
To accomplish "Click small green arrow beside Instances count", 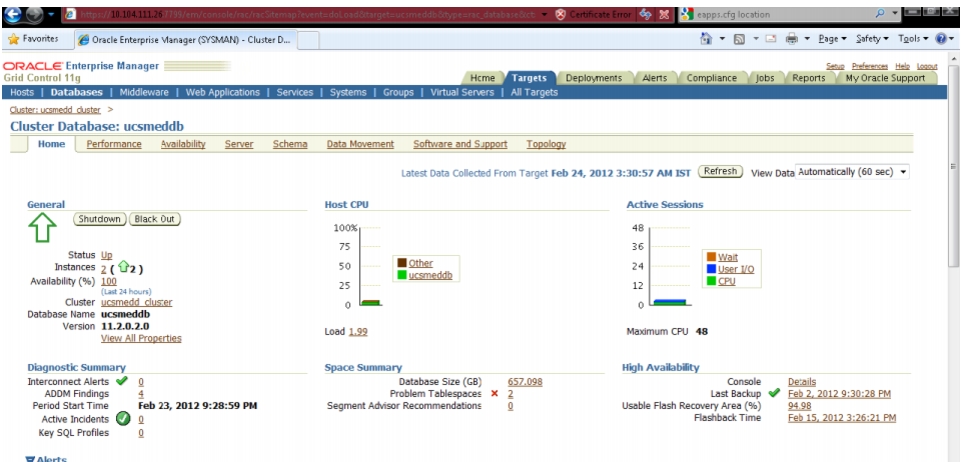I will tap(123, 267).
